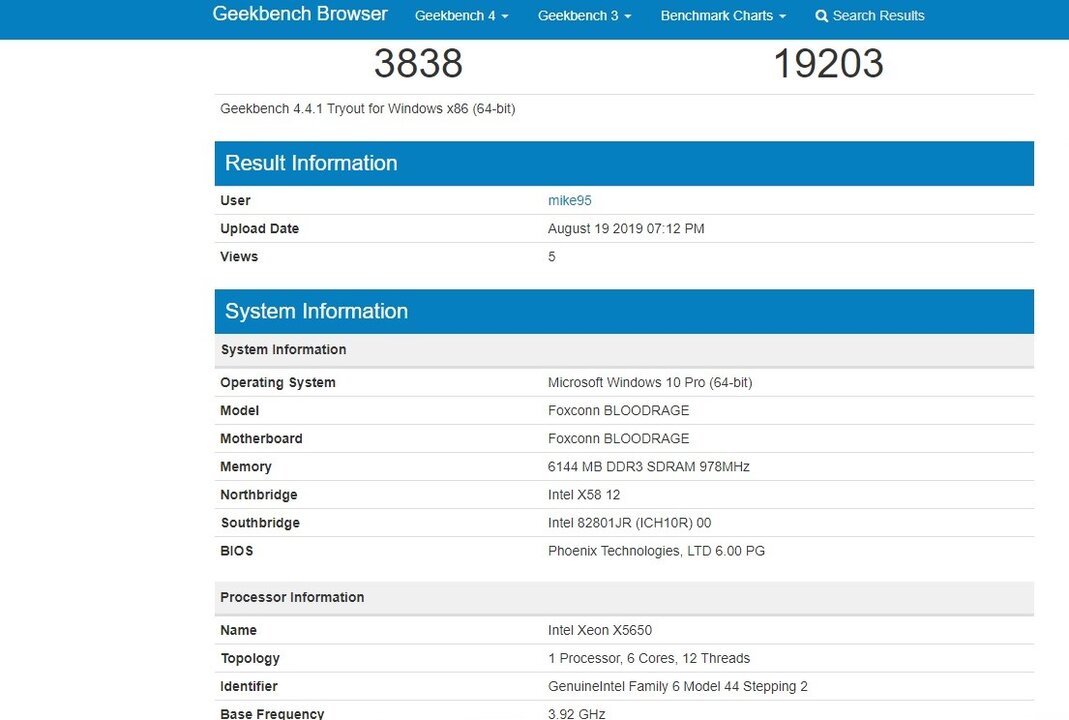This screenshot has height=720, width=1069.
Task: Select the Motherboard value Foxconn BLOODRAGE
Action: (618, 438)
